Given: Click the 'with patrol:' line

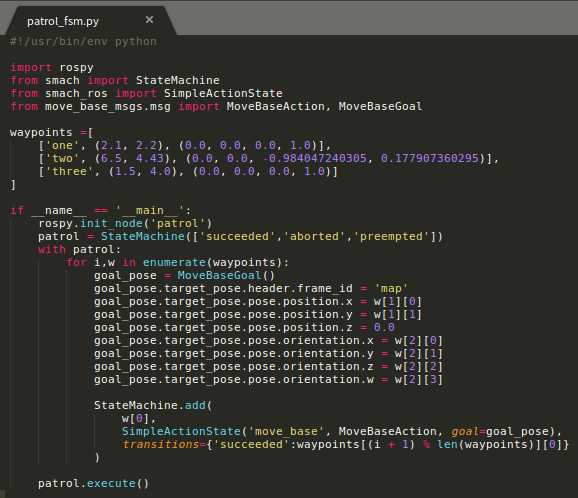Looking at the screenshot, I should 79,250.
